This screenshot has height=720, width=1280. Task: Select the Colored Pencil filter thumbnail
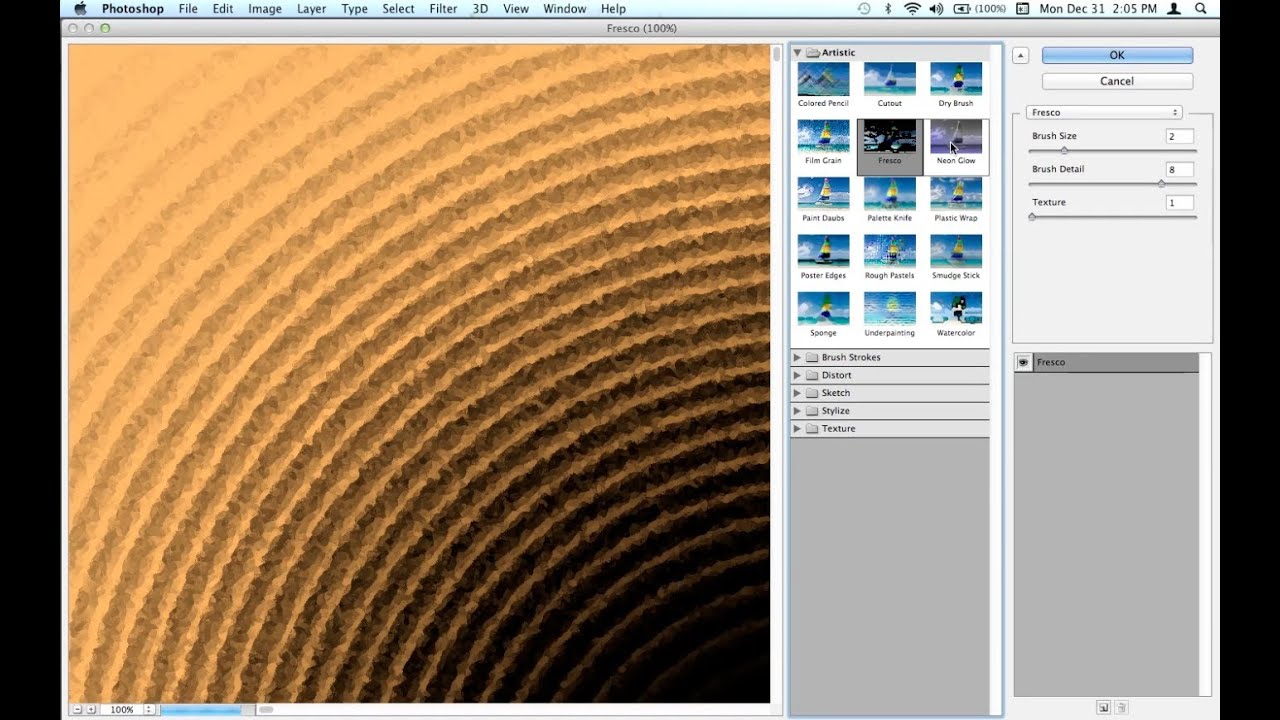click(823, 79)
